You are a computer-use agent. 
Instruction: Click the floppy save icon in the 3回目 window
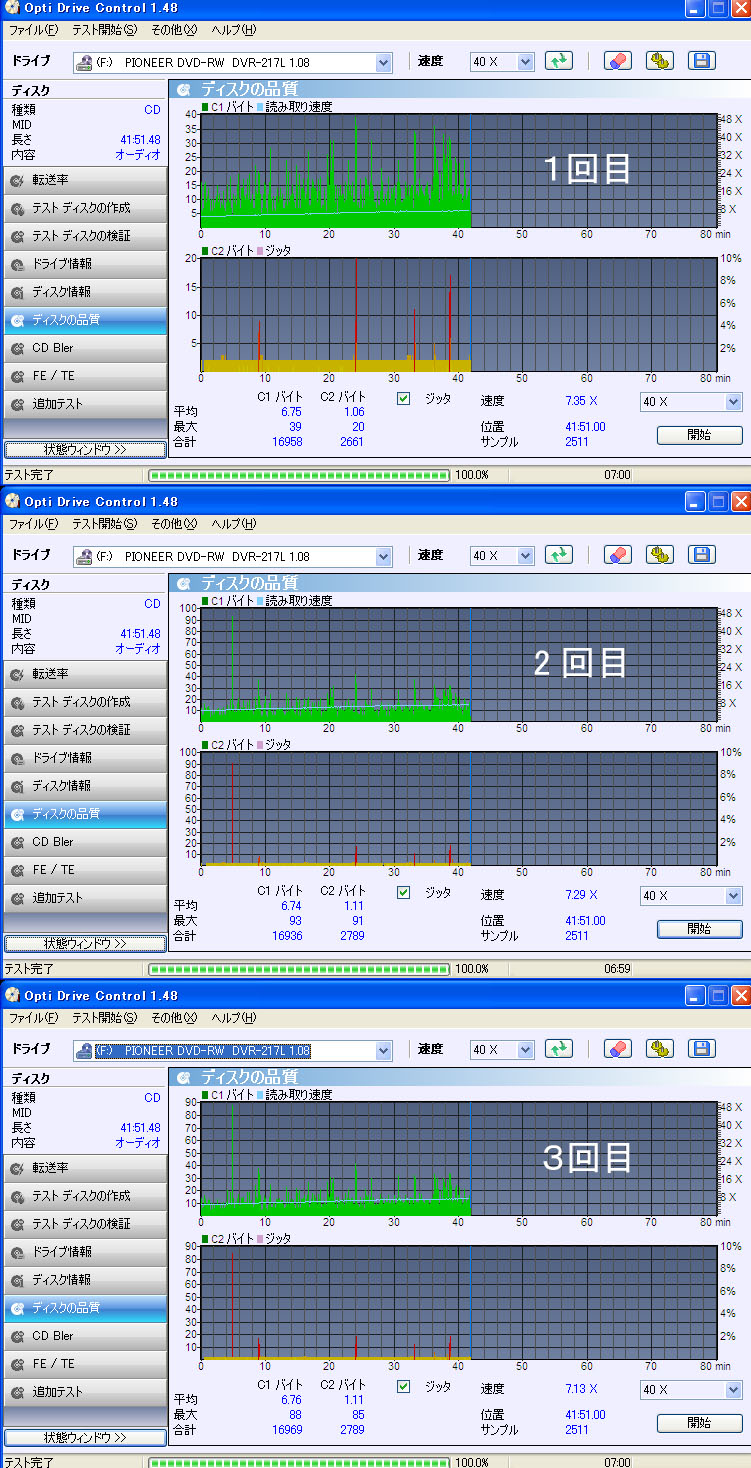tap(703, 1049)
